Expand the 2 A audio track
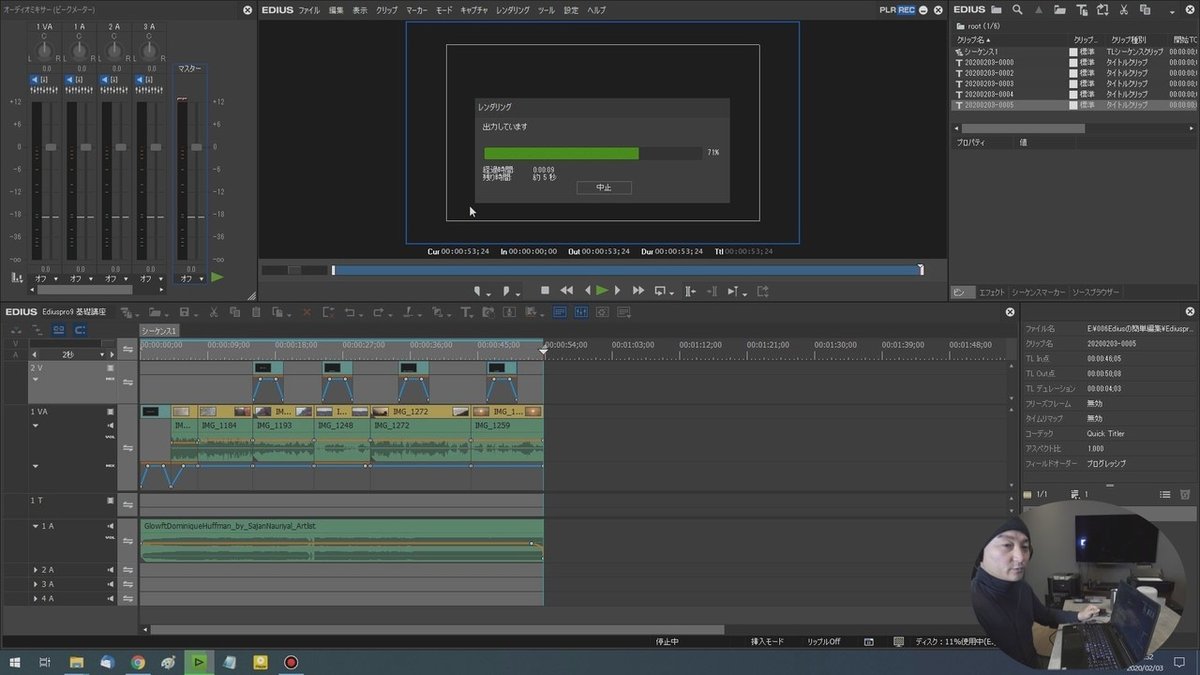The width and height of the screenshot is (1200, 675). (36, 570)
